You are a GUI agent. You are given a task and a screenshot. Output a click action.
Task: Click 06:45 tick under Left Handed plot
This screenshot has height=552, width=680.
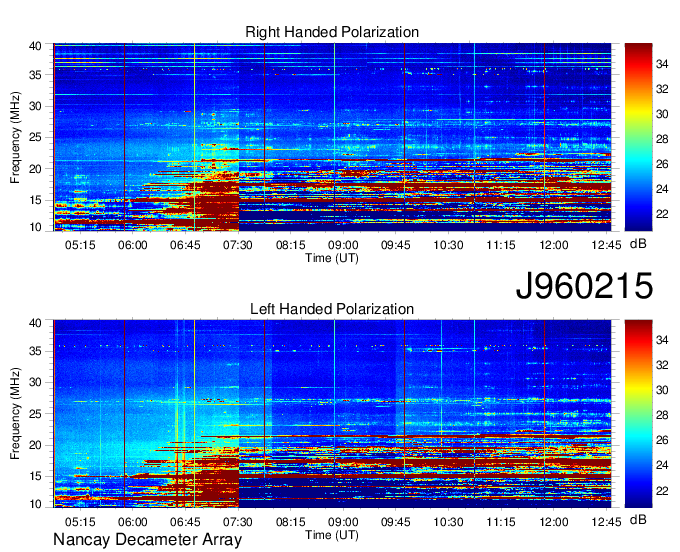185,522
